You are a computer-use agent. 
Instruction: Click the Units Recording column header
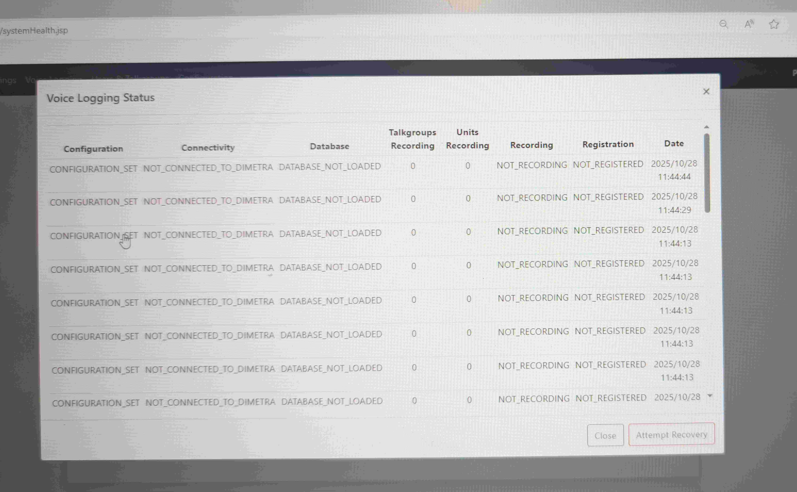467,139
